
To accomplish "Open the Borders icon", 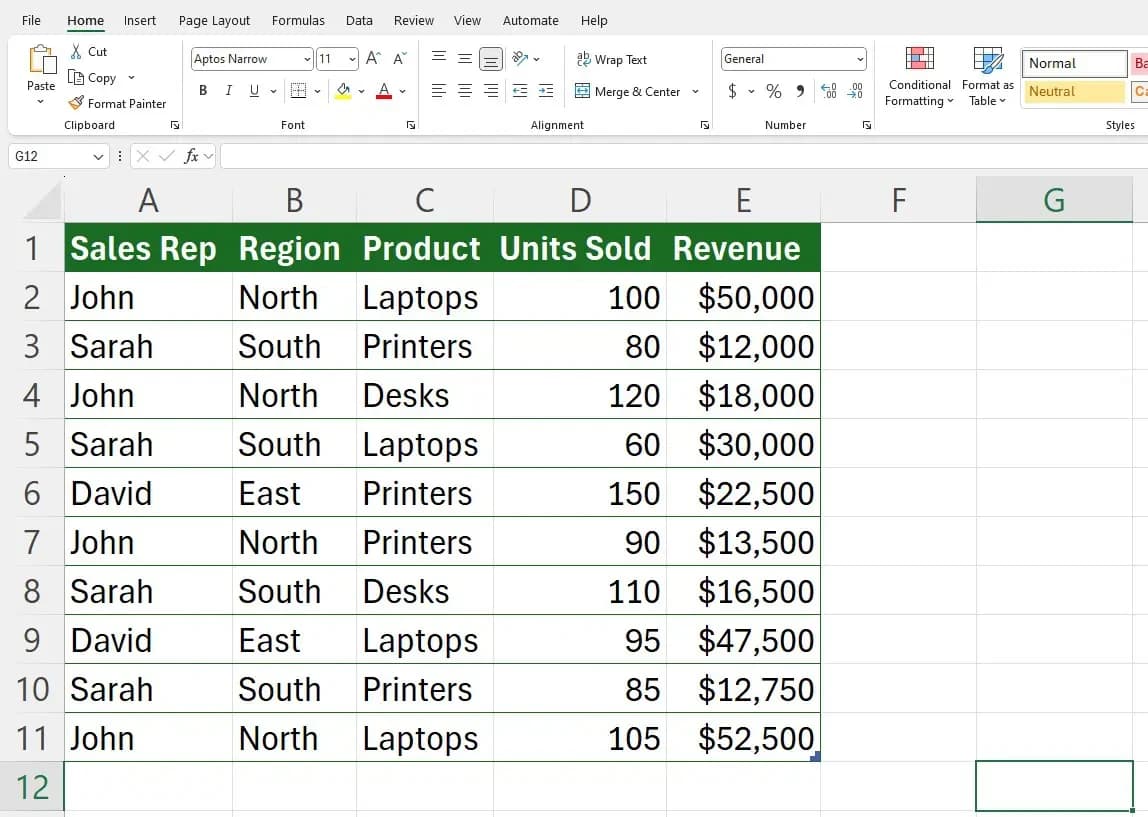I will pos(298,91).
